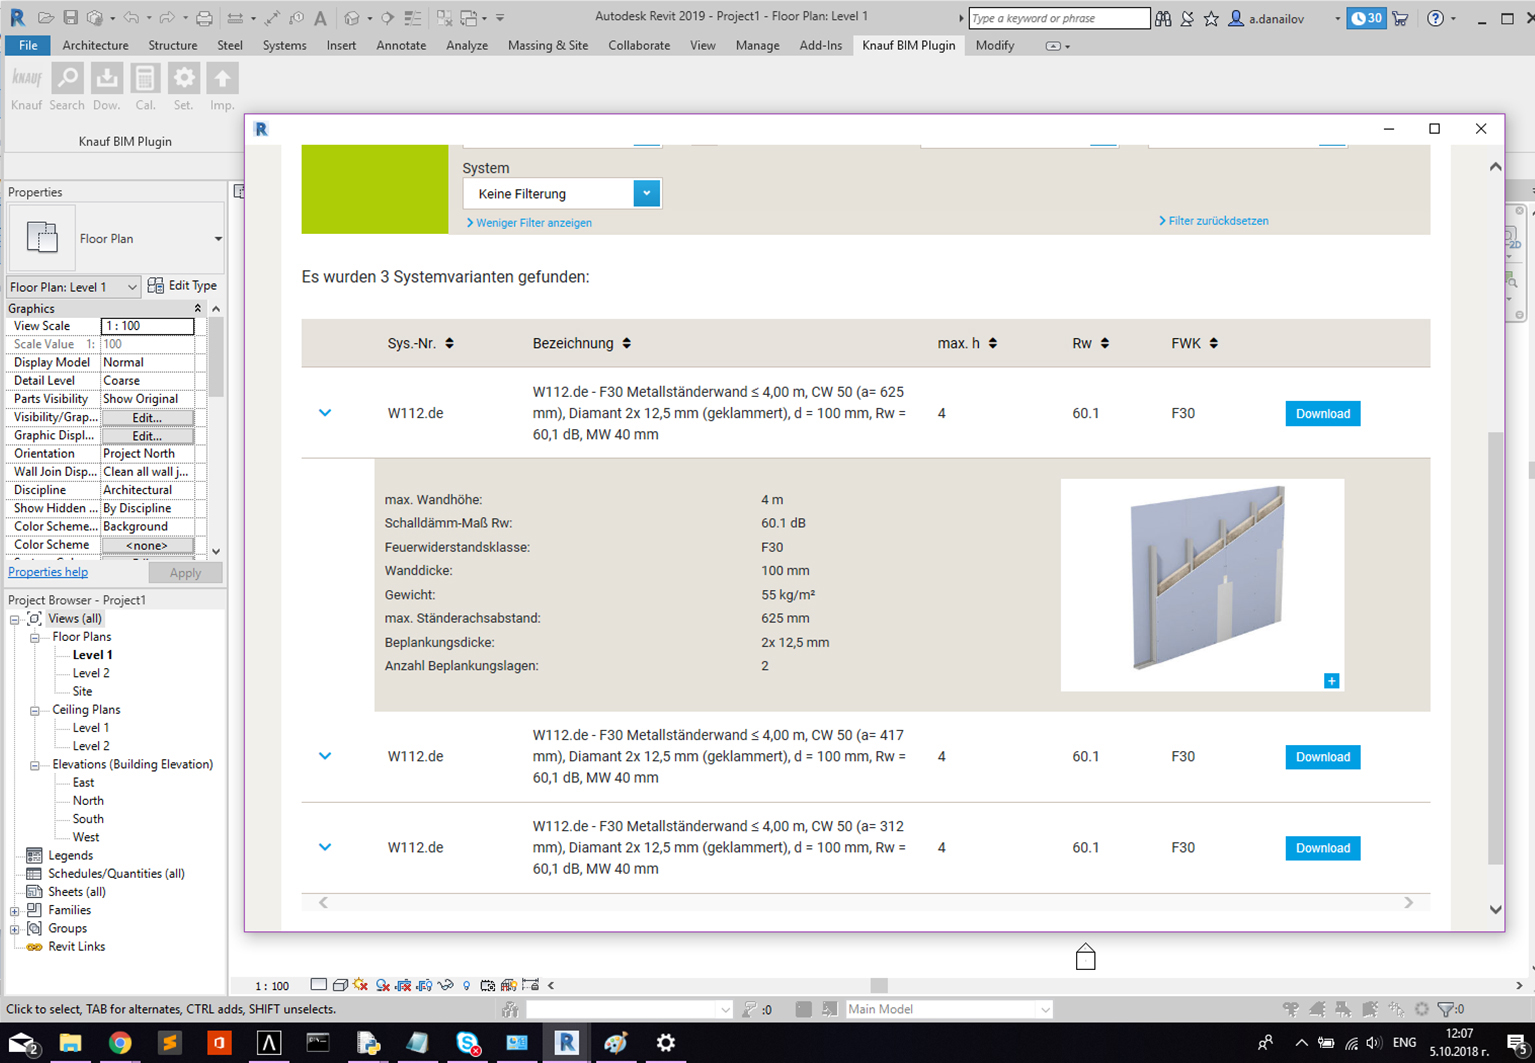Open the Properties help link

pos(48,572)
